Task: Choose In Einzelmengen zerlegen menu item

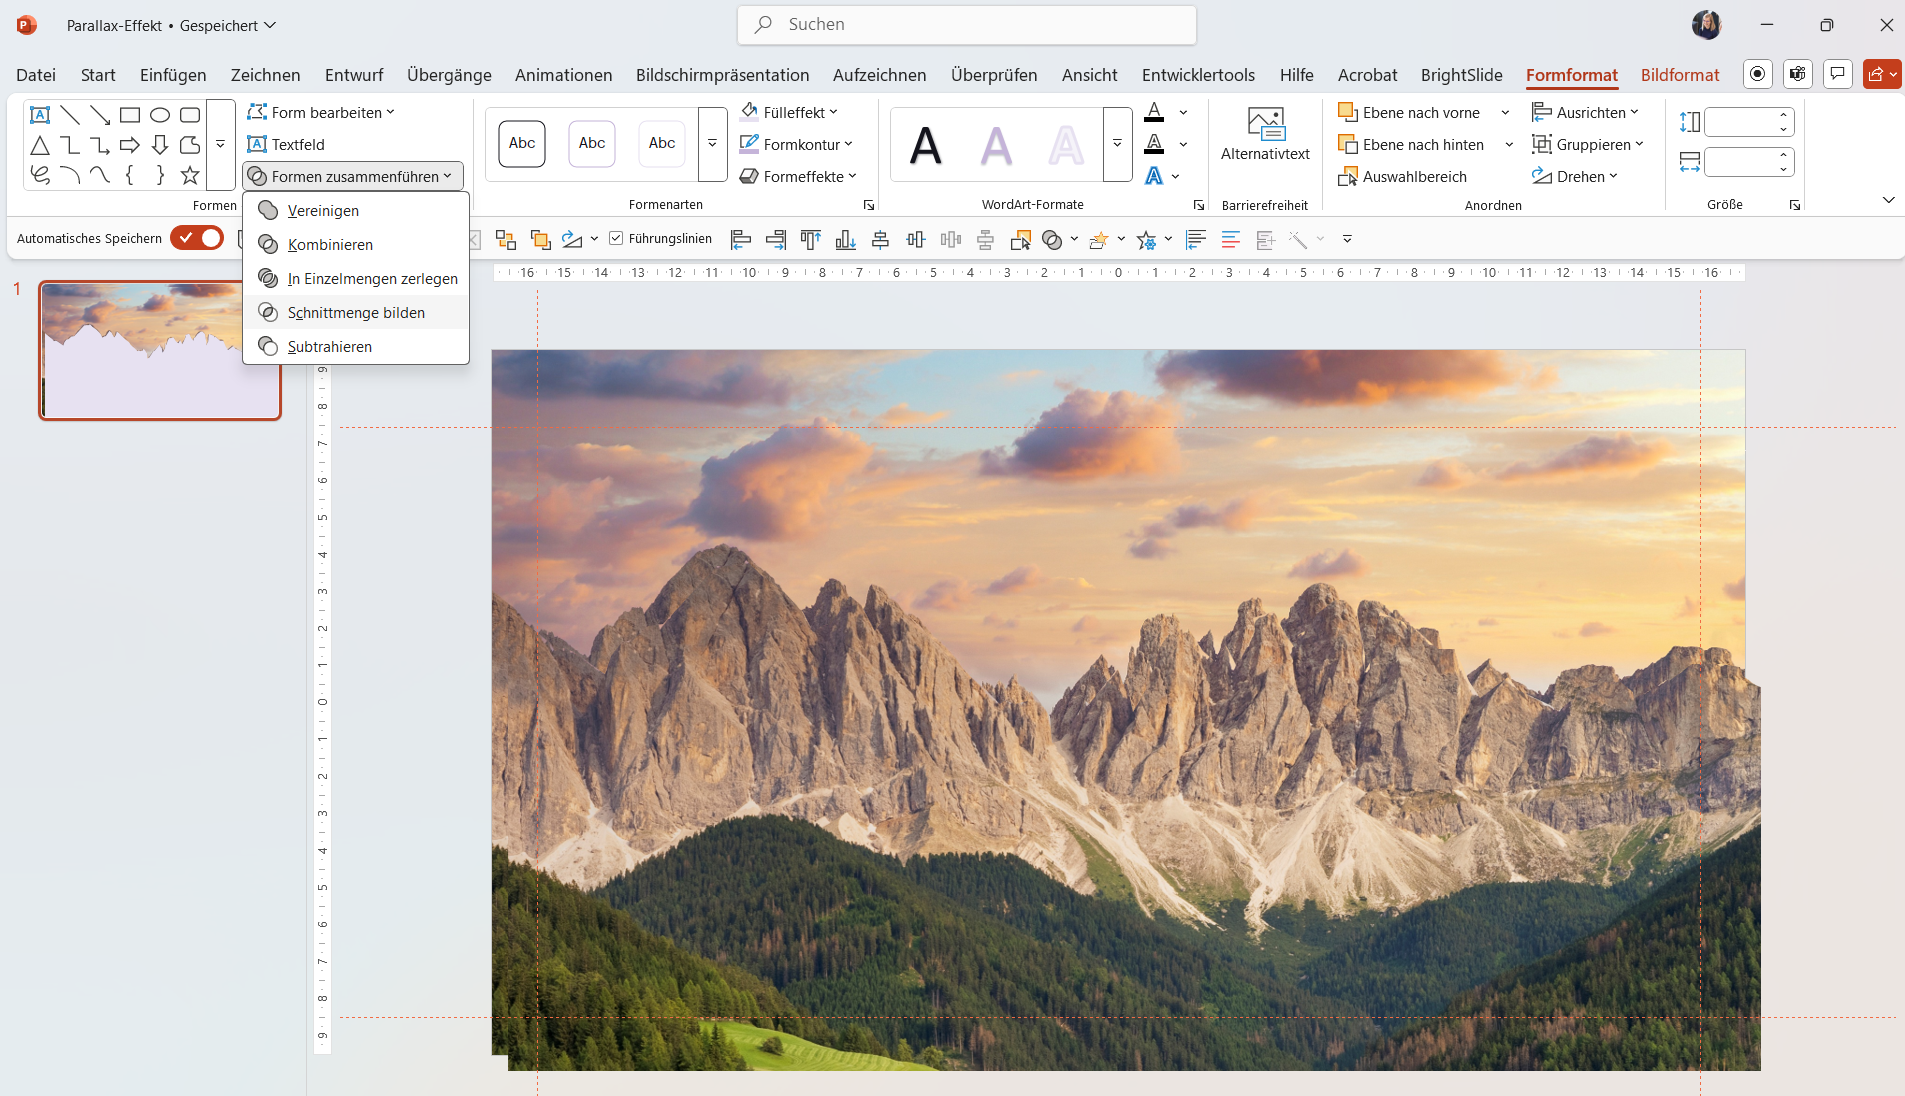Action: (356, 279)
